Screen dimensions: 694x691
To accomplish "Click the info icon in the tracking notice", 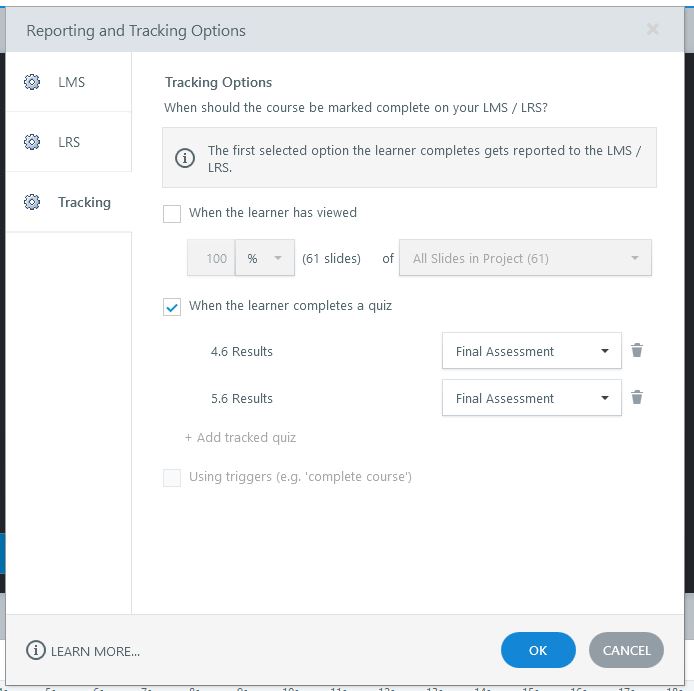I will (185, 159).
